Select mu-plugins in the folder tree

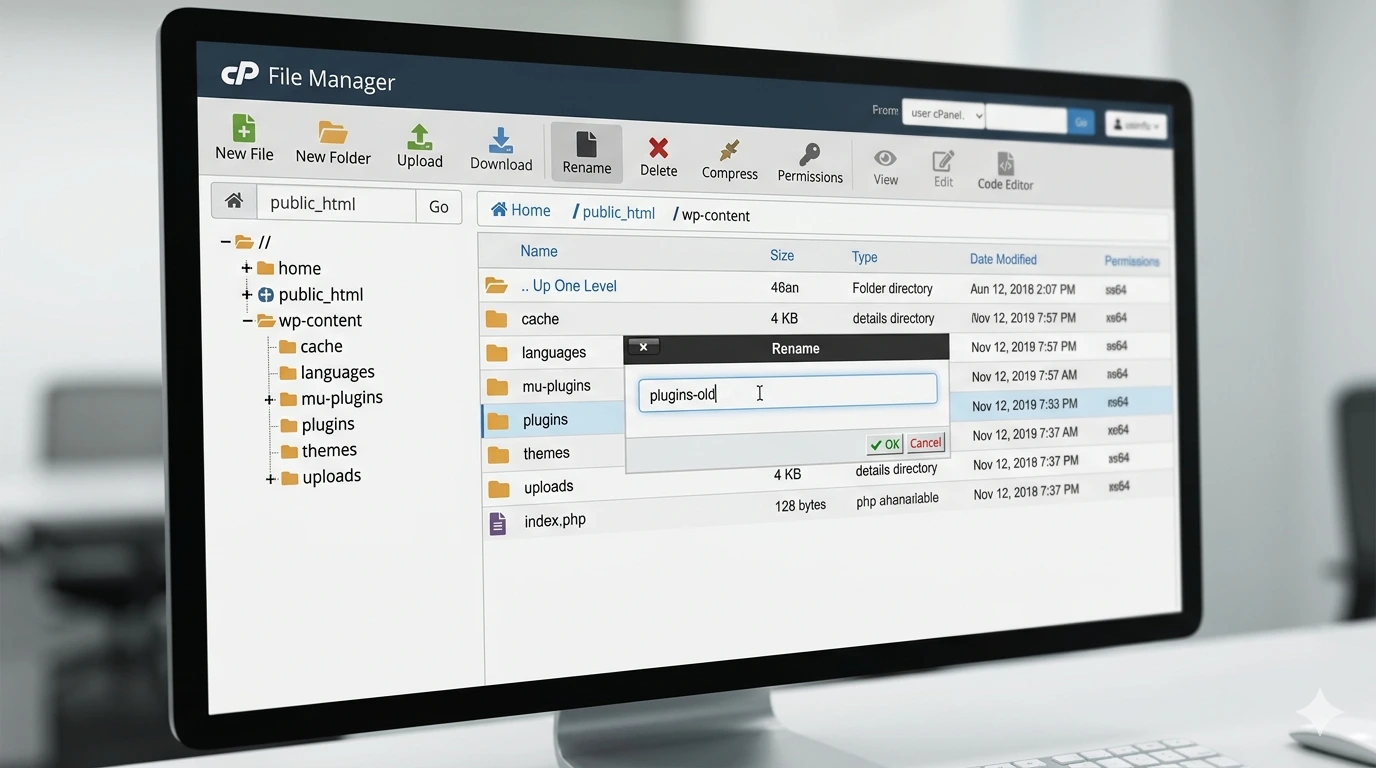coord(342,398)
